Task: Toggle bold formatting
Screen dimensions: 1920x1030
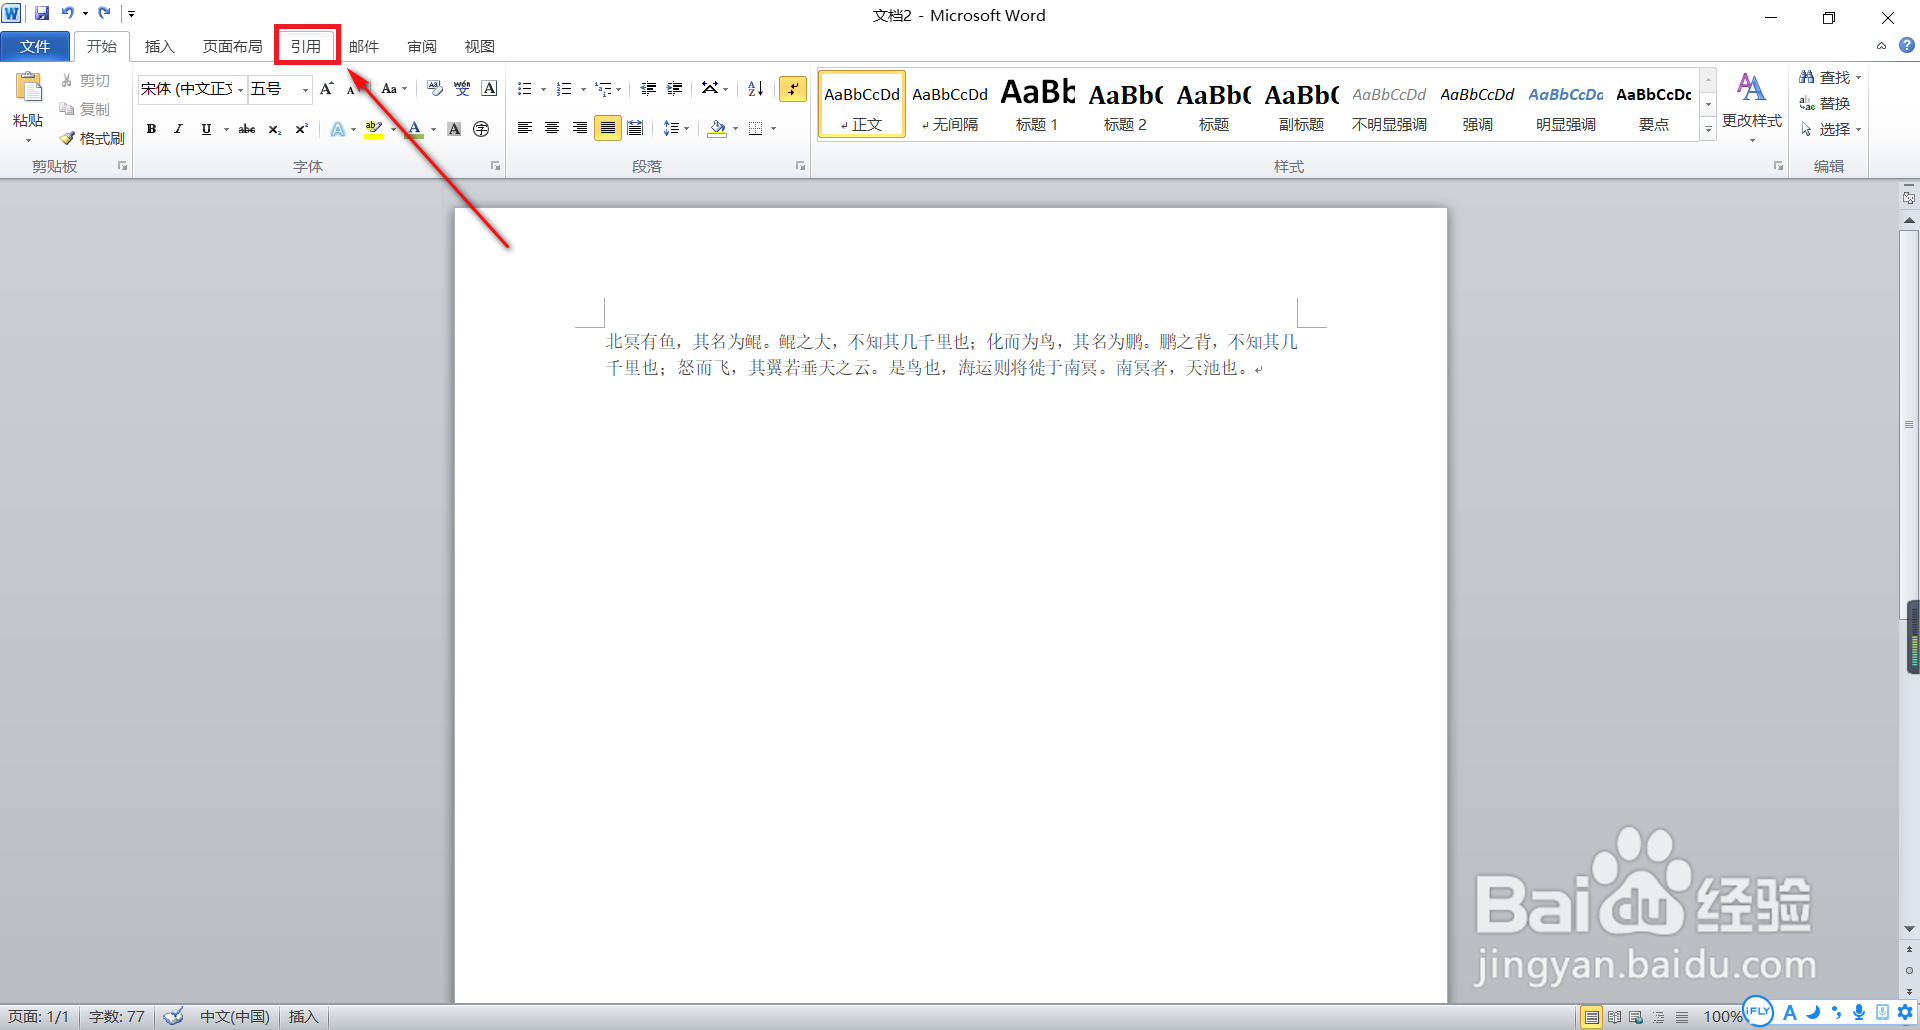Action: 151,129
